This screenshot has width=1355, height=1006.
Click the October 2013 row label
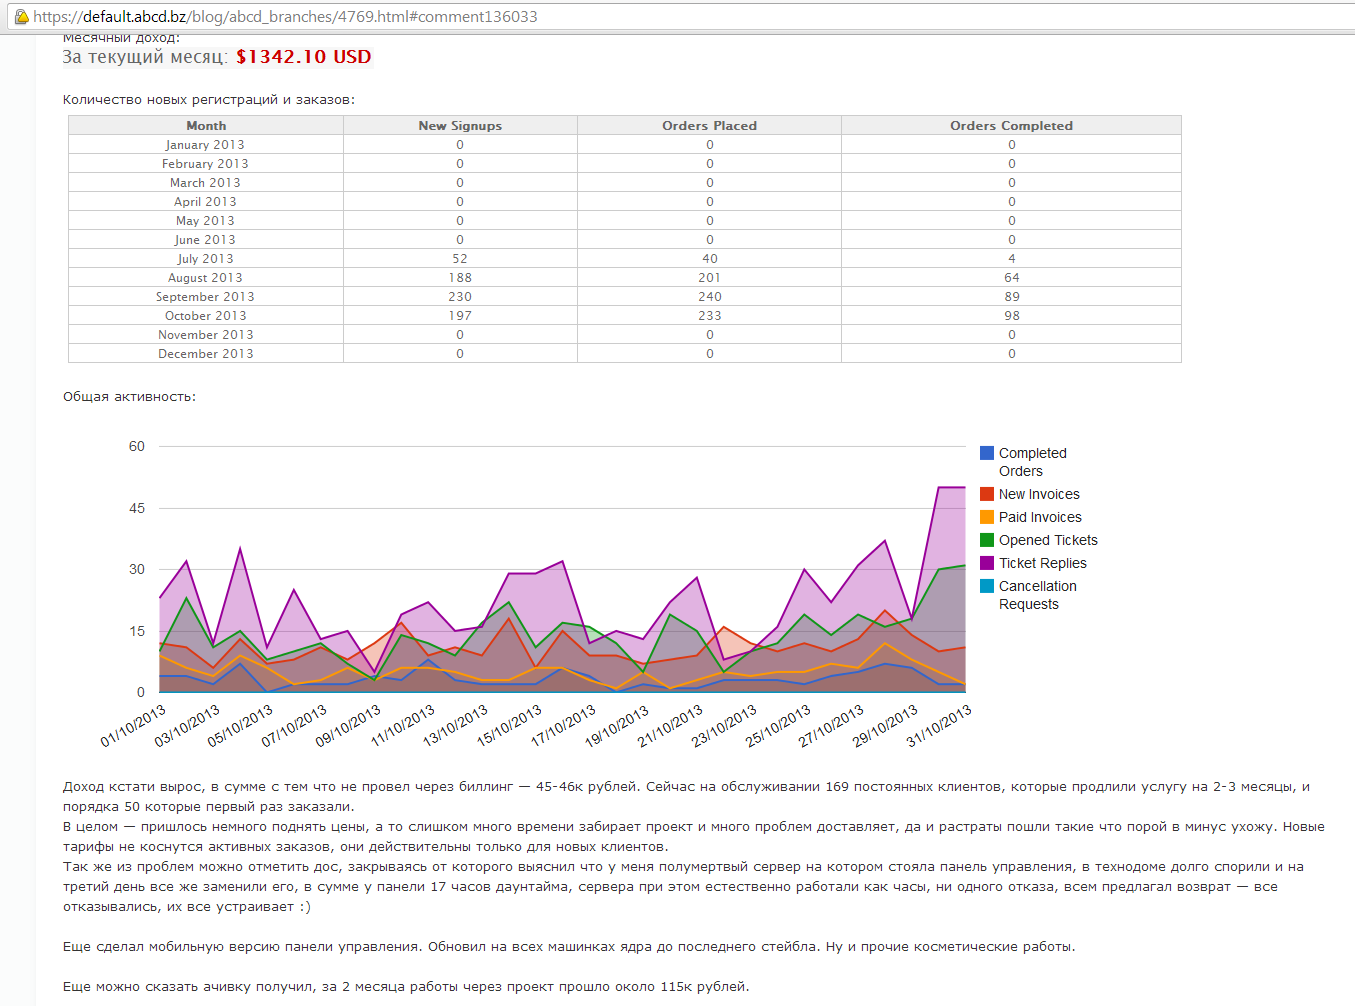(x=205, y=316)
